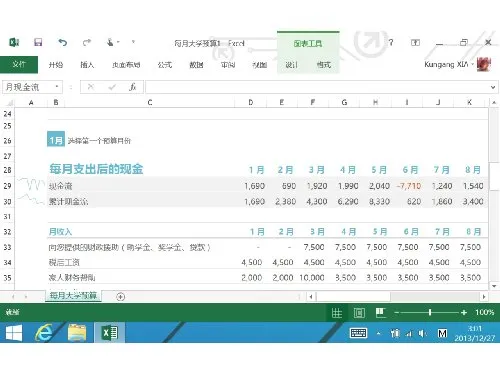Click the blue 1月 month selector cell

coord(56,140)
